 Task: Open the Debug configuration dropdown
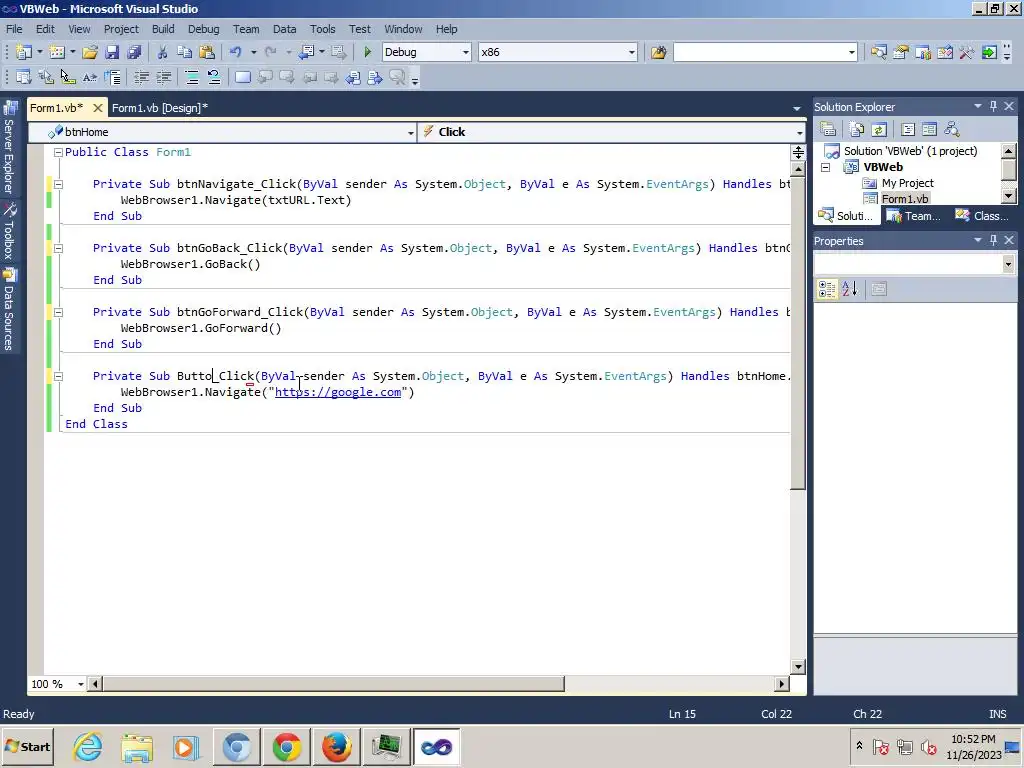tap(466, 52)
